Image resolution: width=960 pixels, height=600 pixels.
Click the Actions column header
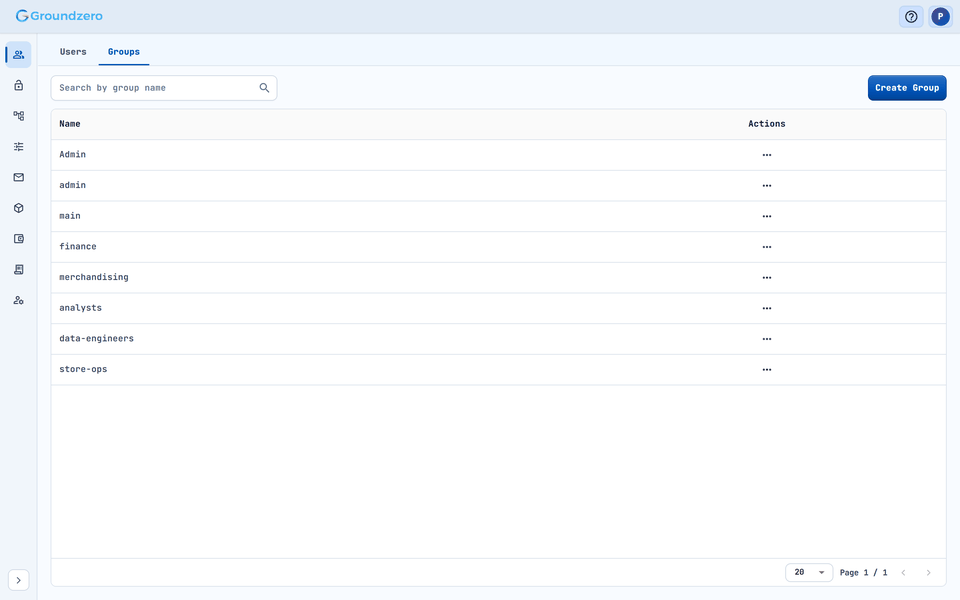coord(767,124)
